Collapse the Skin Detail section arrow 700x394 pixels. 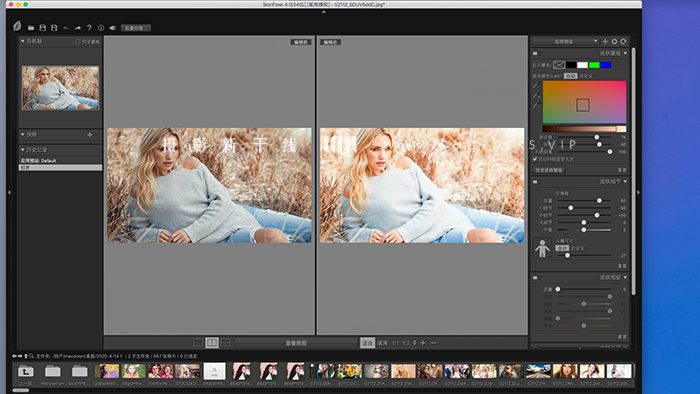625,182
